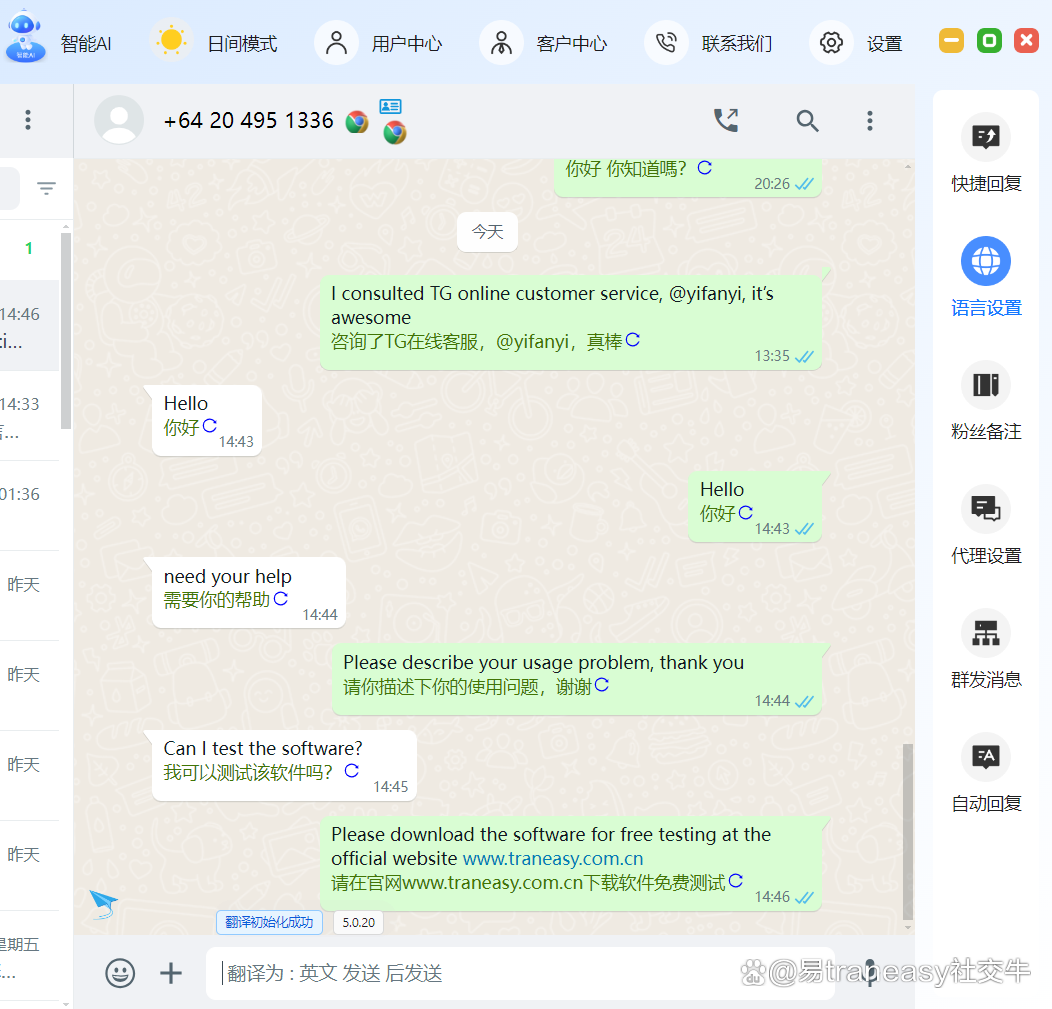Retranslate 请你描述下你的使用问题 message
This screenshot has height=1009, width=1052.
click(x=602, y=684)
